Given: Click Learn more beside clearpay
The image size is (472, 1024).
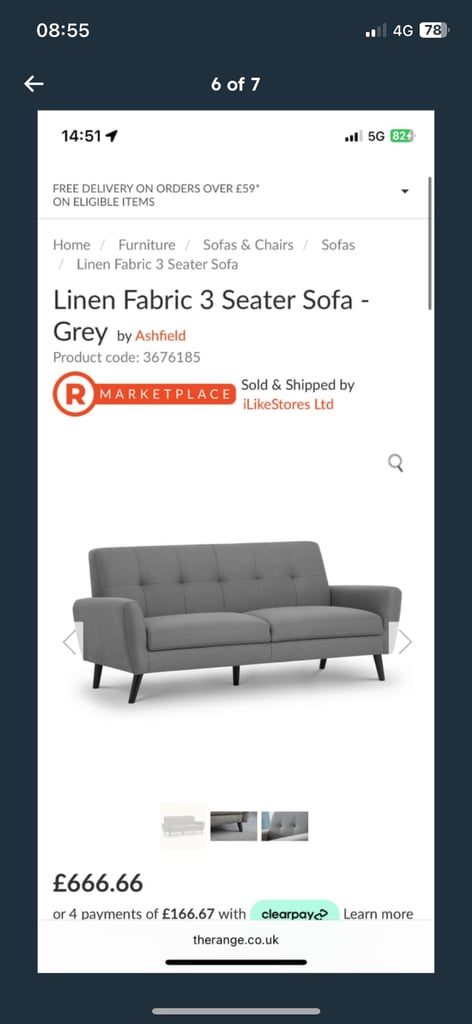Looking at the screenshot, I should click(378, 914).
